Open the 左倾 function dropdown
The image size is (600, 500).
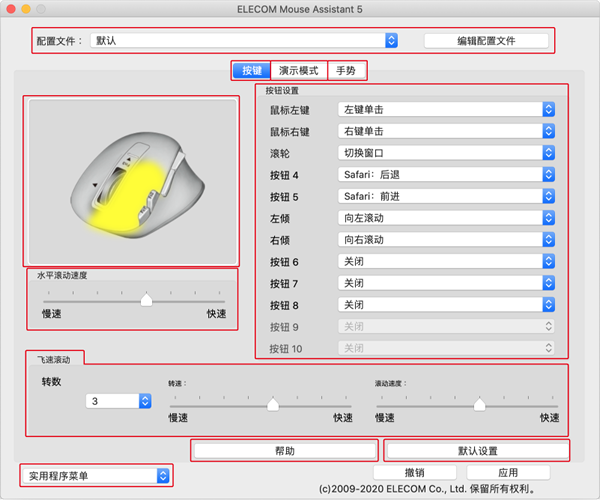(x=446, y=218)
